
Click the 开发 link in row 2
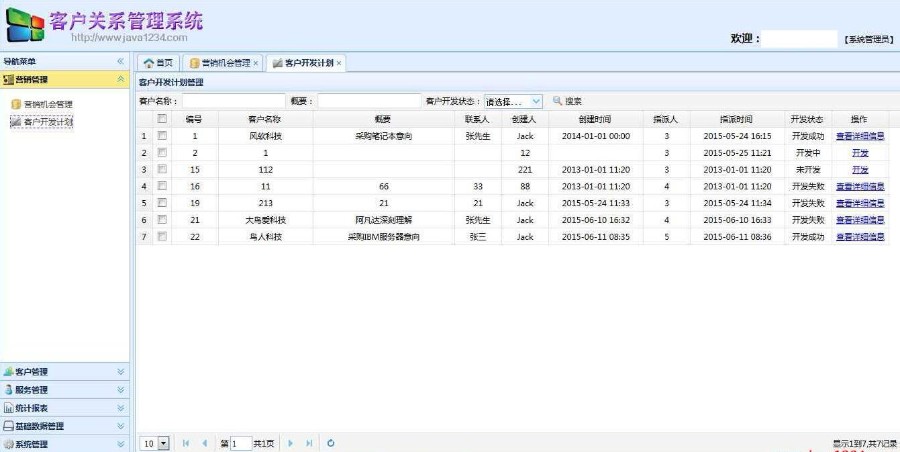coord(859,153)
